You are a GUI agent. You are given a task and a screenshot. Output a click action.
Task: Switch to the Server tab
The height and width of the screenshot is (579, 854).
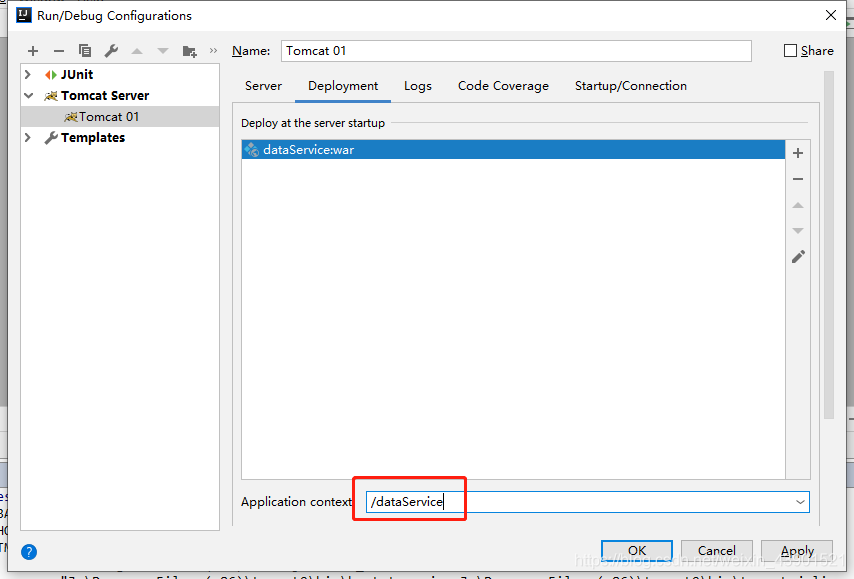pos(263,86)
